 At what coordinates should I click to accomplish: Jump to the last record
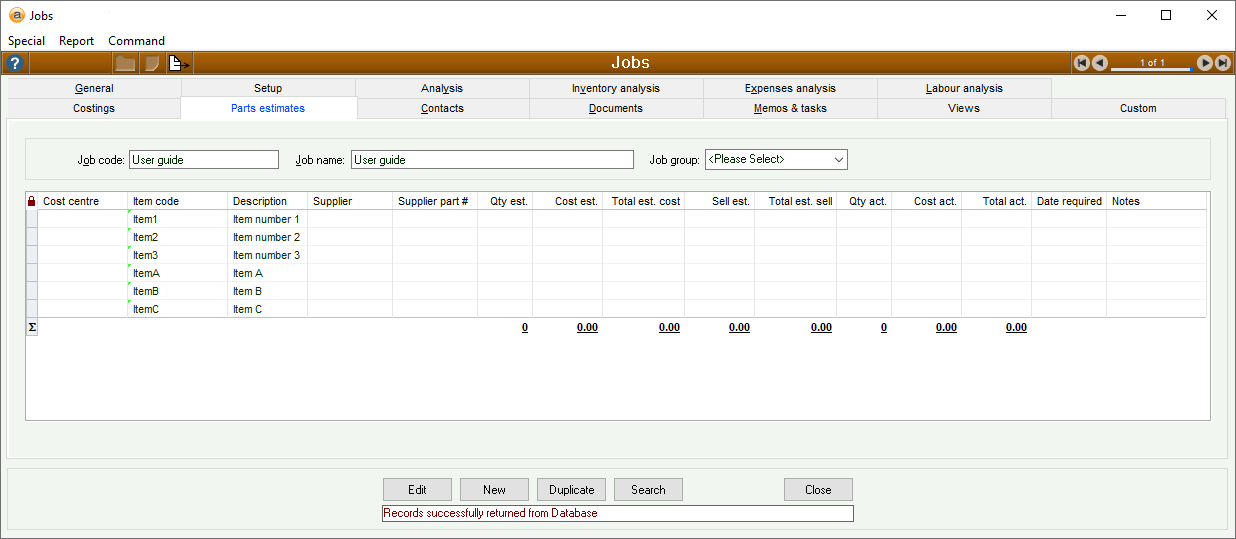tap(1222, 63)
